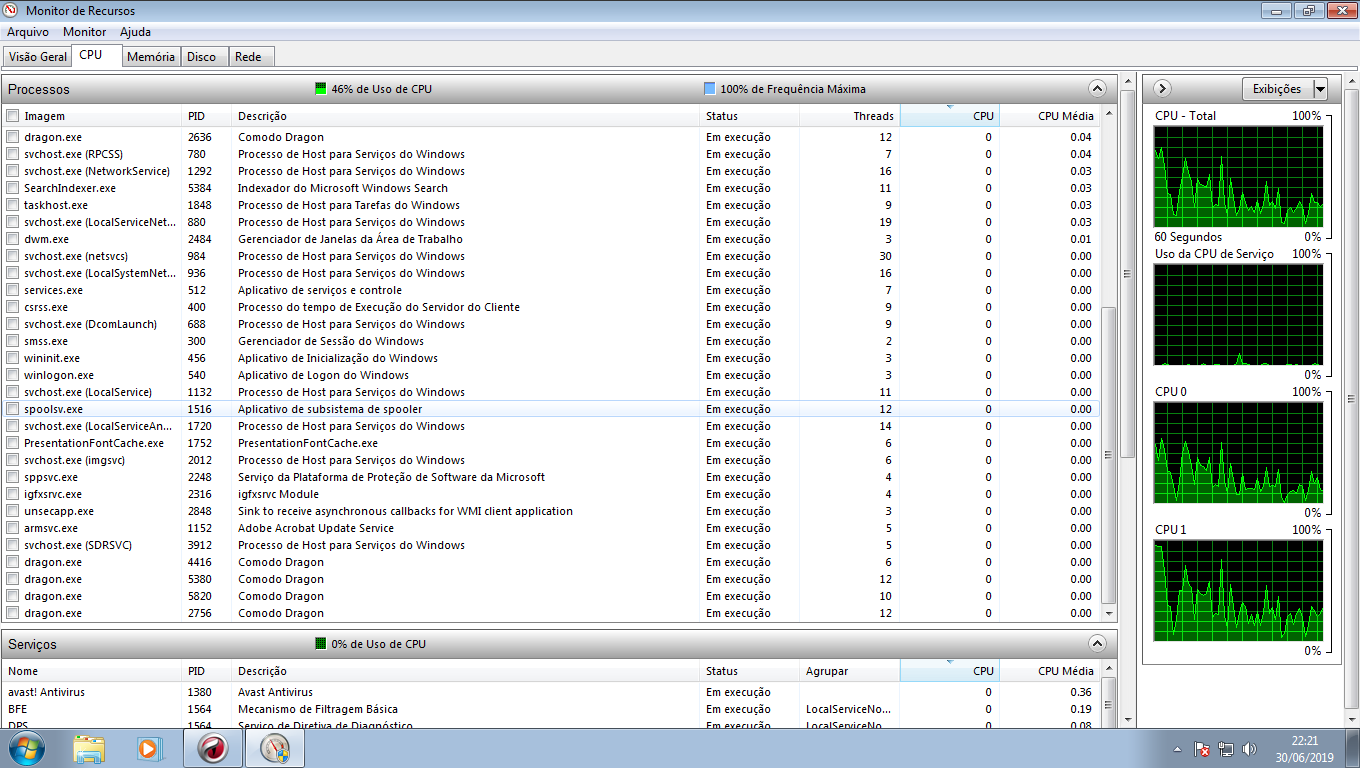Sort processes by Threads column header
The image size is (1360, 768).
pyautogui.click(x=849, y=116)
